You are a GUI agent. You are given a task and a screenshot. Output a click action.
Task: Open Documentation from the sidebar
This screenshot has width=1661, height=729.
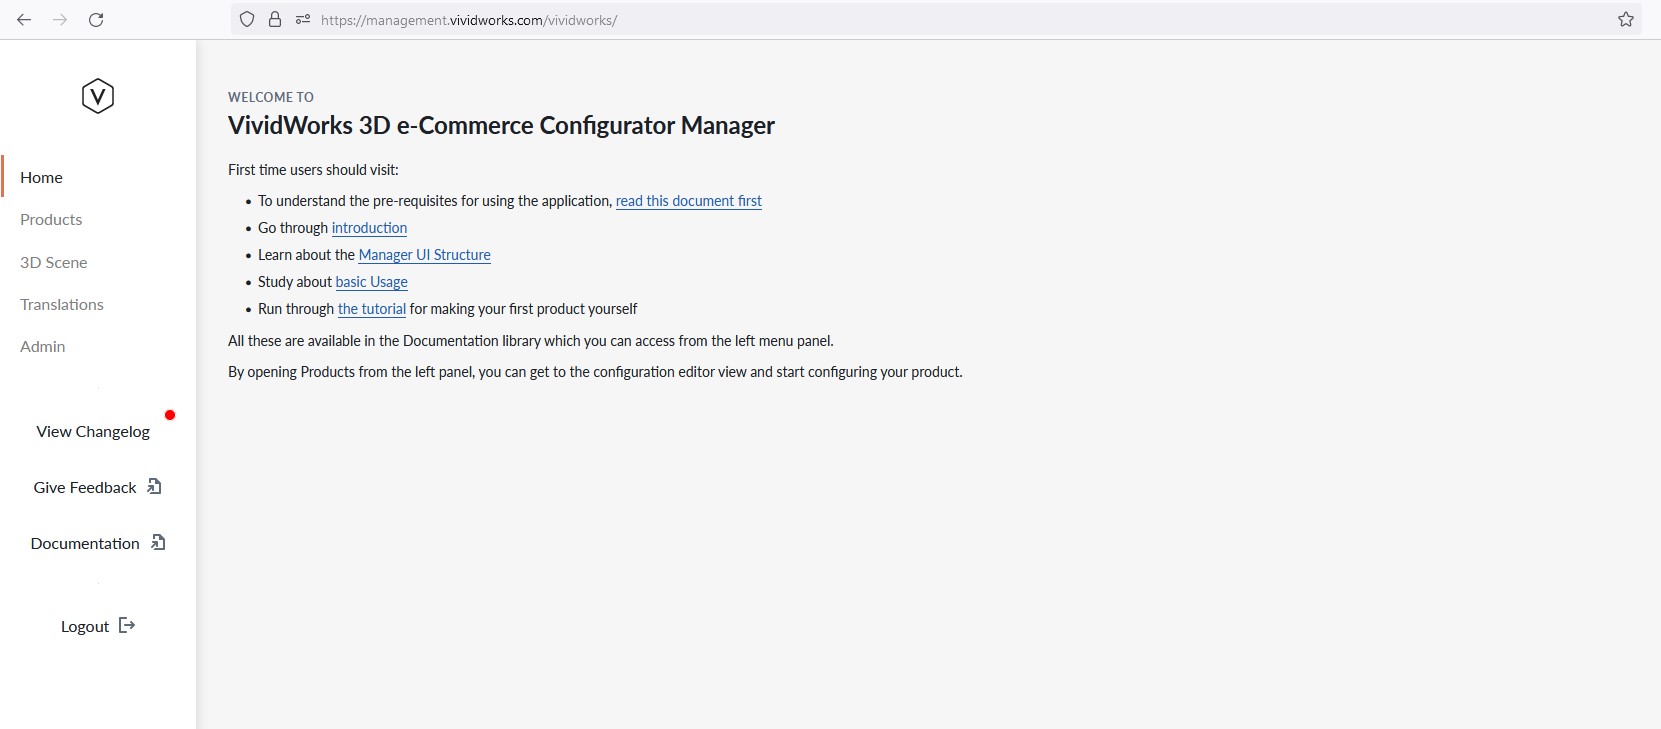[85, 543]
